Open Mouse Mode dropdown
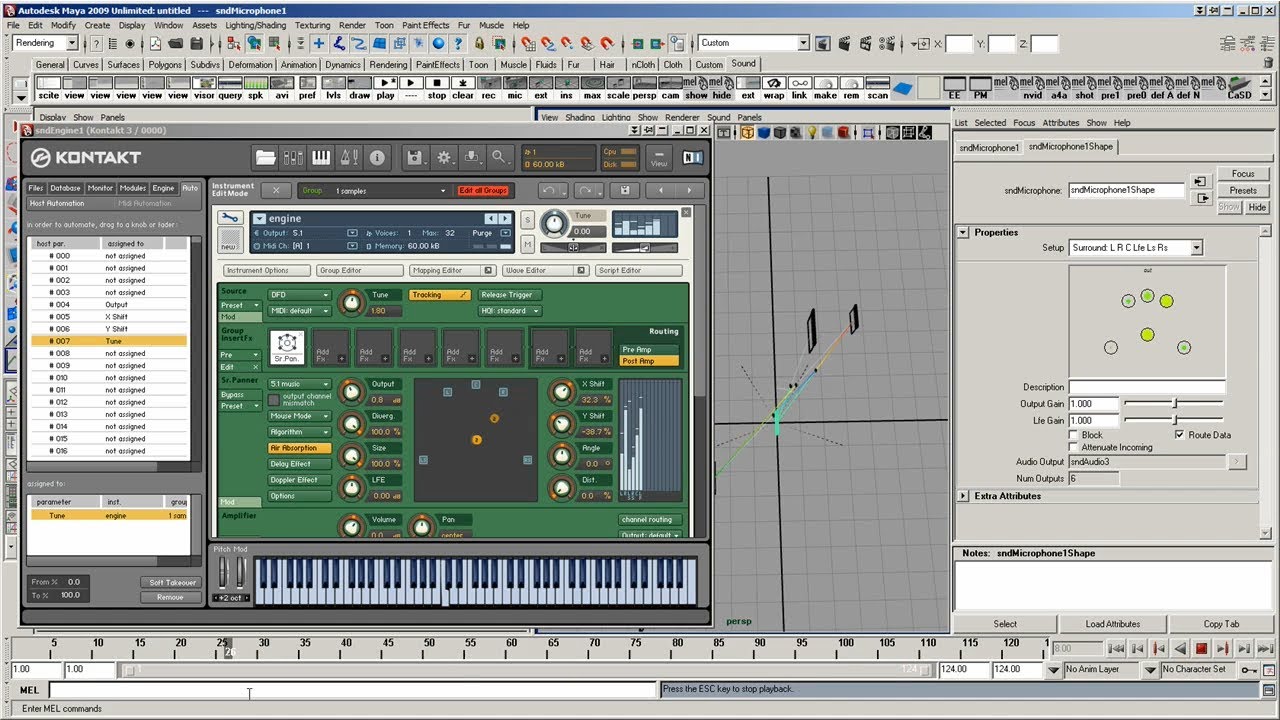Screen dimensions: 1280x720 click(x=299, y=416)
